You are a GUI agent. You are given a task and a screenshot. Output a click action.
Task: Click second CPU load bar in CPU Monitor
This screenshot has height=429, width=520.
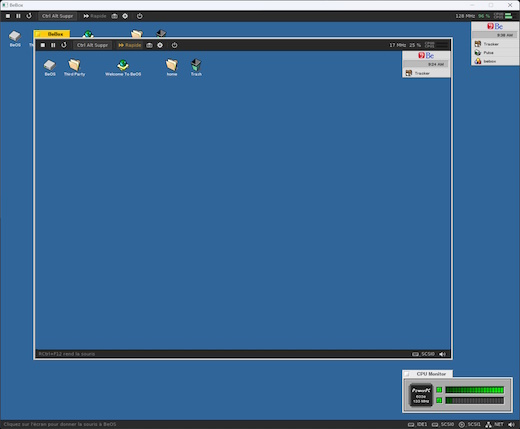[475, 400]
